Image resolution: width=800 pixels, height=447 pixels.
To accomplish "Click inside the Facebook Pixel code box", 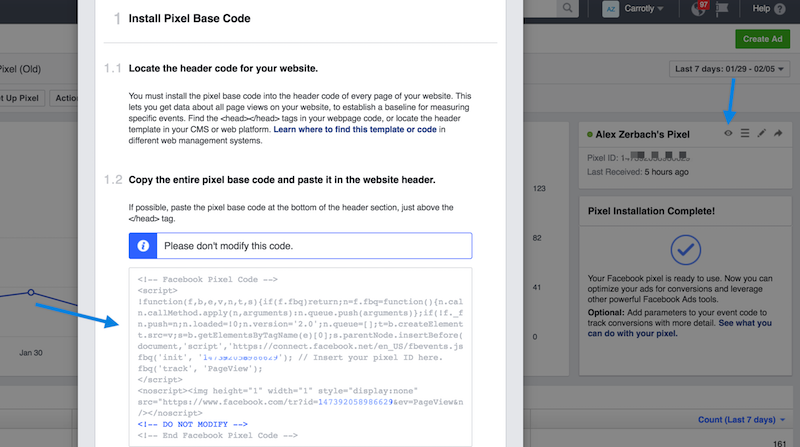I will pyautogui.click(x=300, y=357).
